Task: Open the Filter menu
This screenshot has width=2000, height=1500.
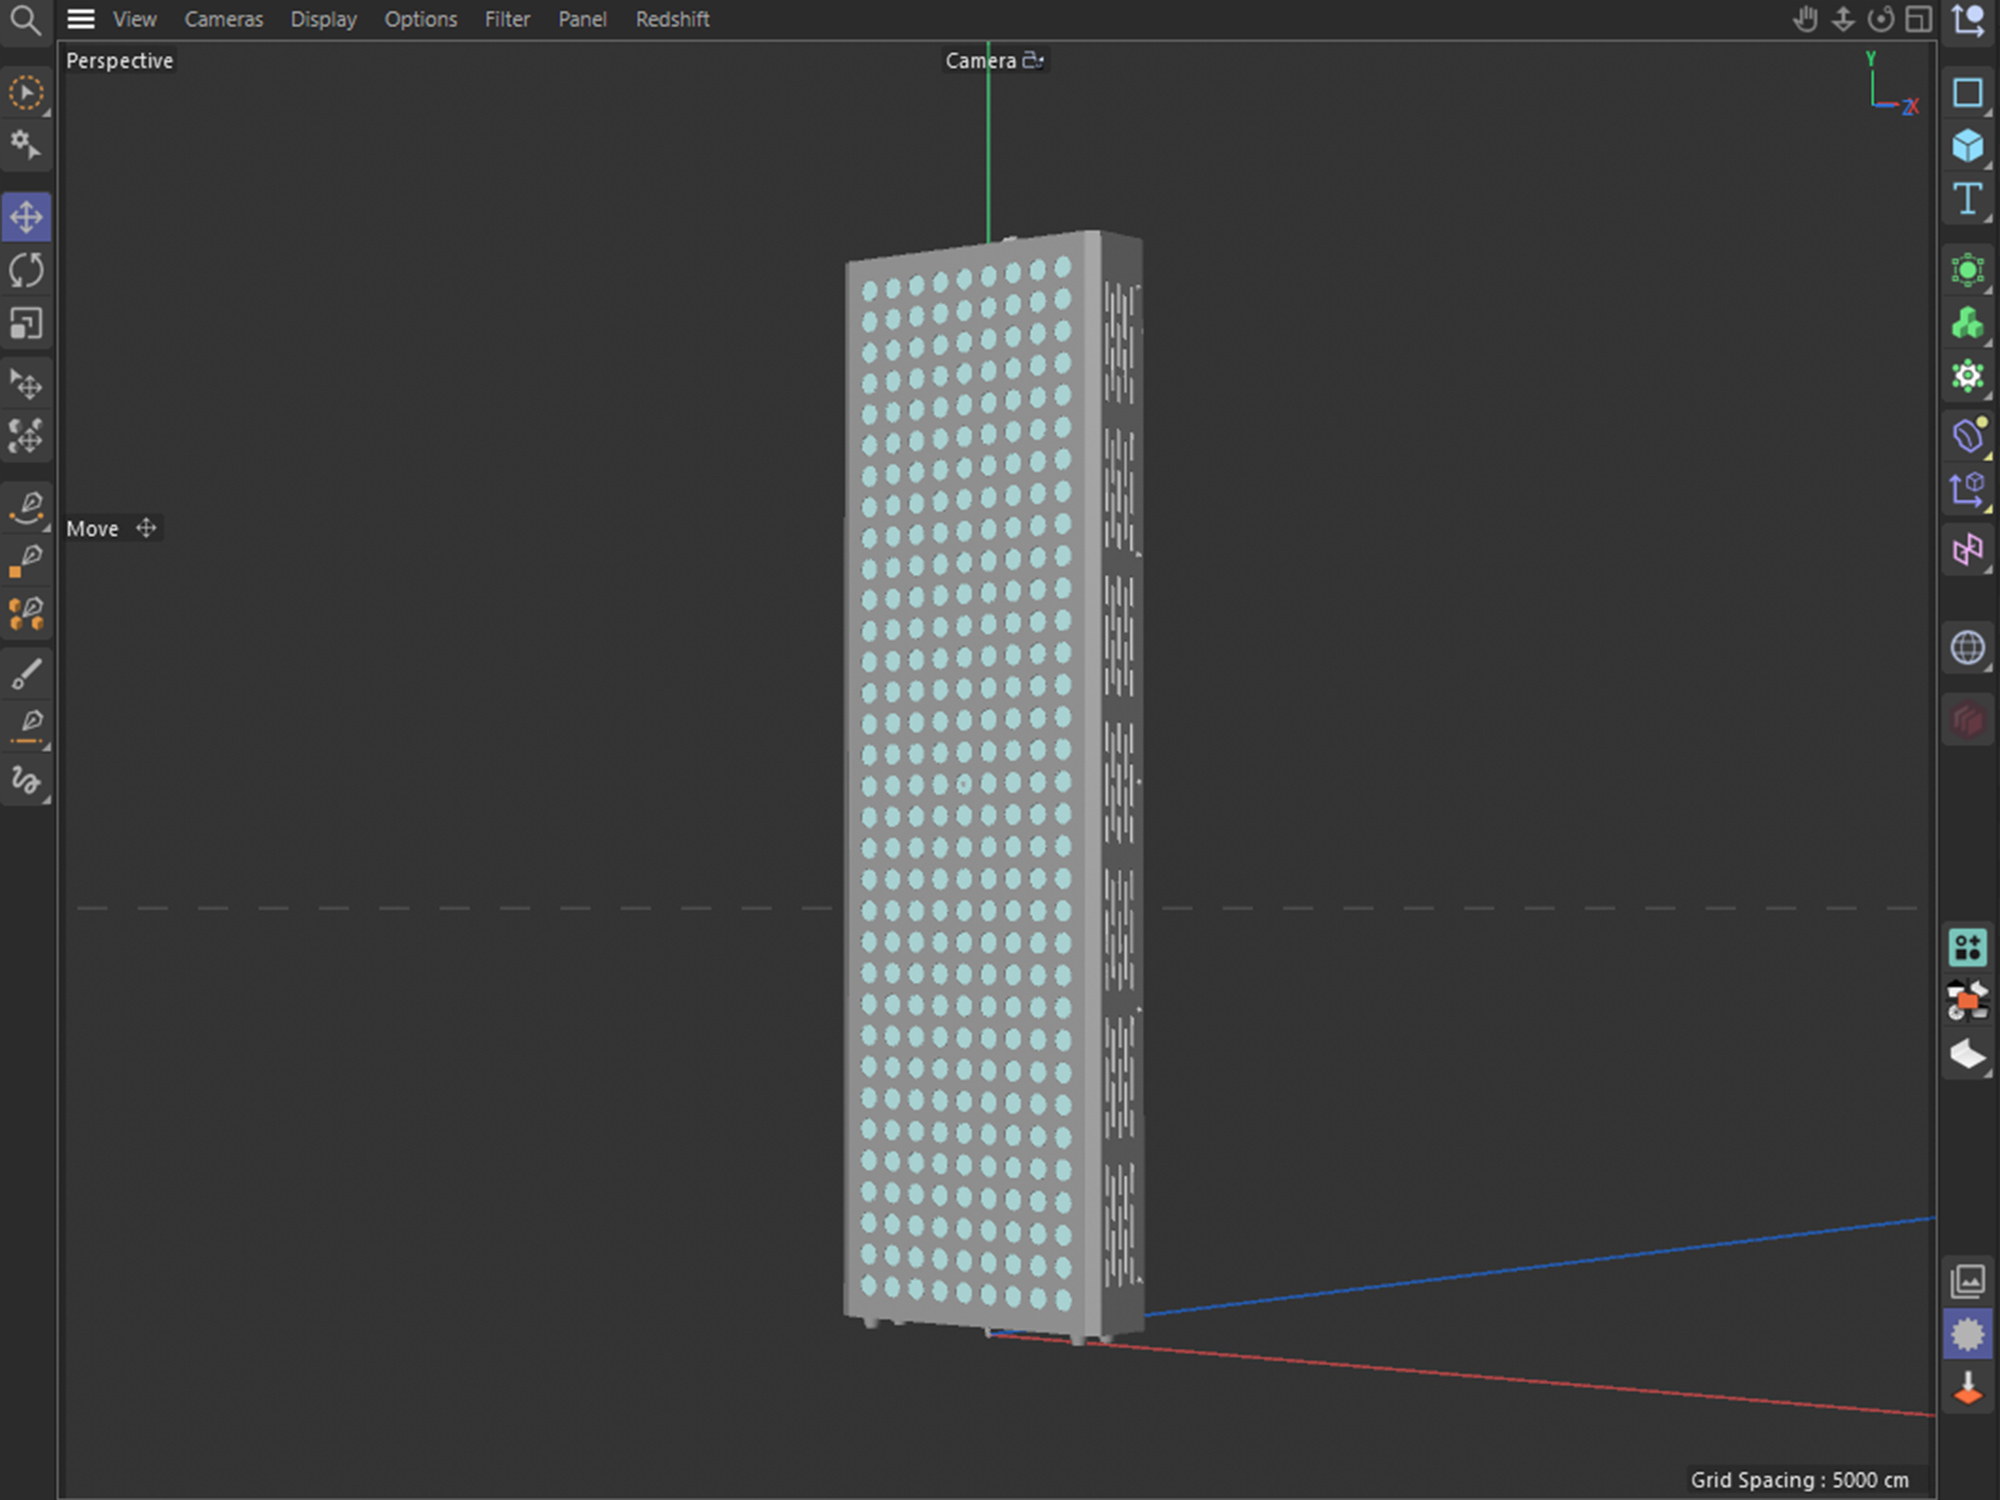Action: (x=507, y=19)
